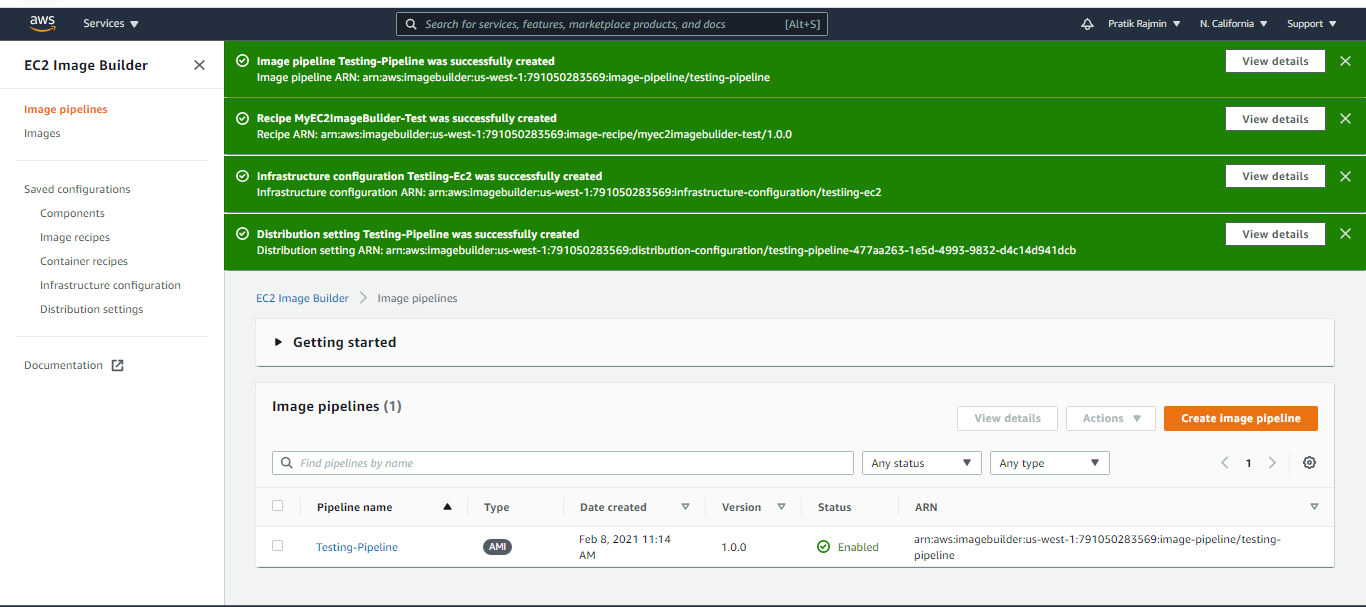Click success icon of Recipe notification

(242, 118)
